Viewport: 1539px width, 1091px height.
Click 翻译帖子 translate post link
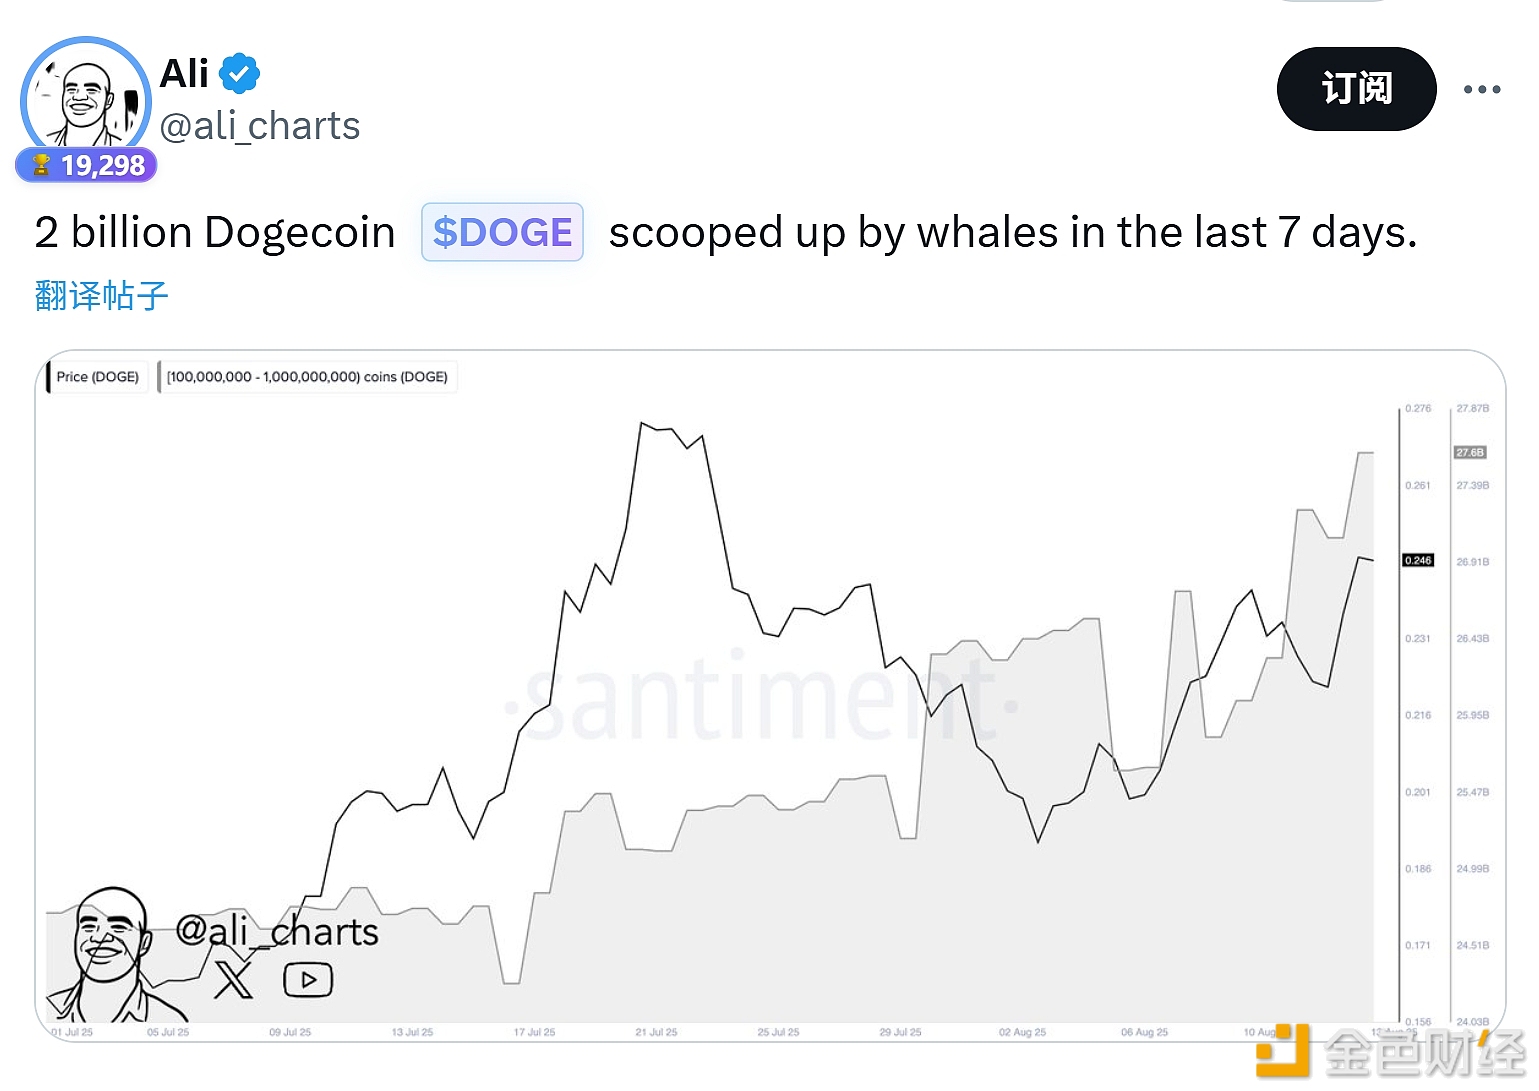101,295
